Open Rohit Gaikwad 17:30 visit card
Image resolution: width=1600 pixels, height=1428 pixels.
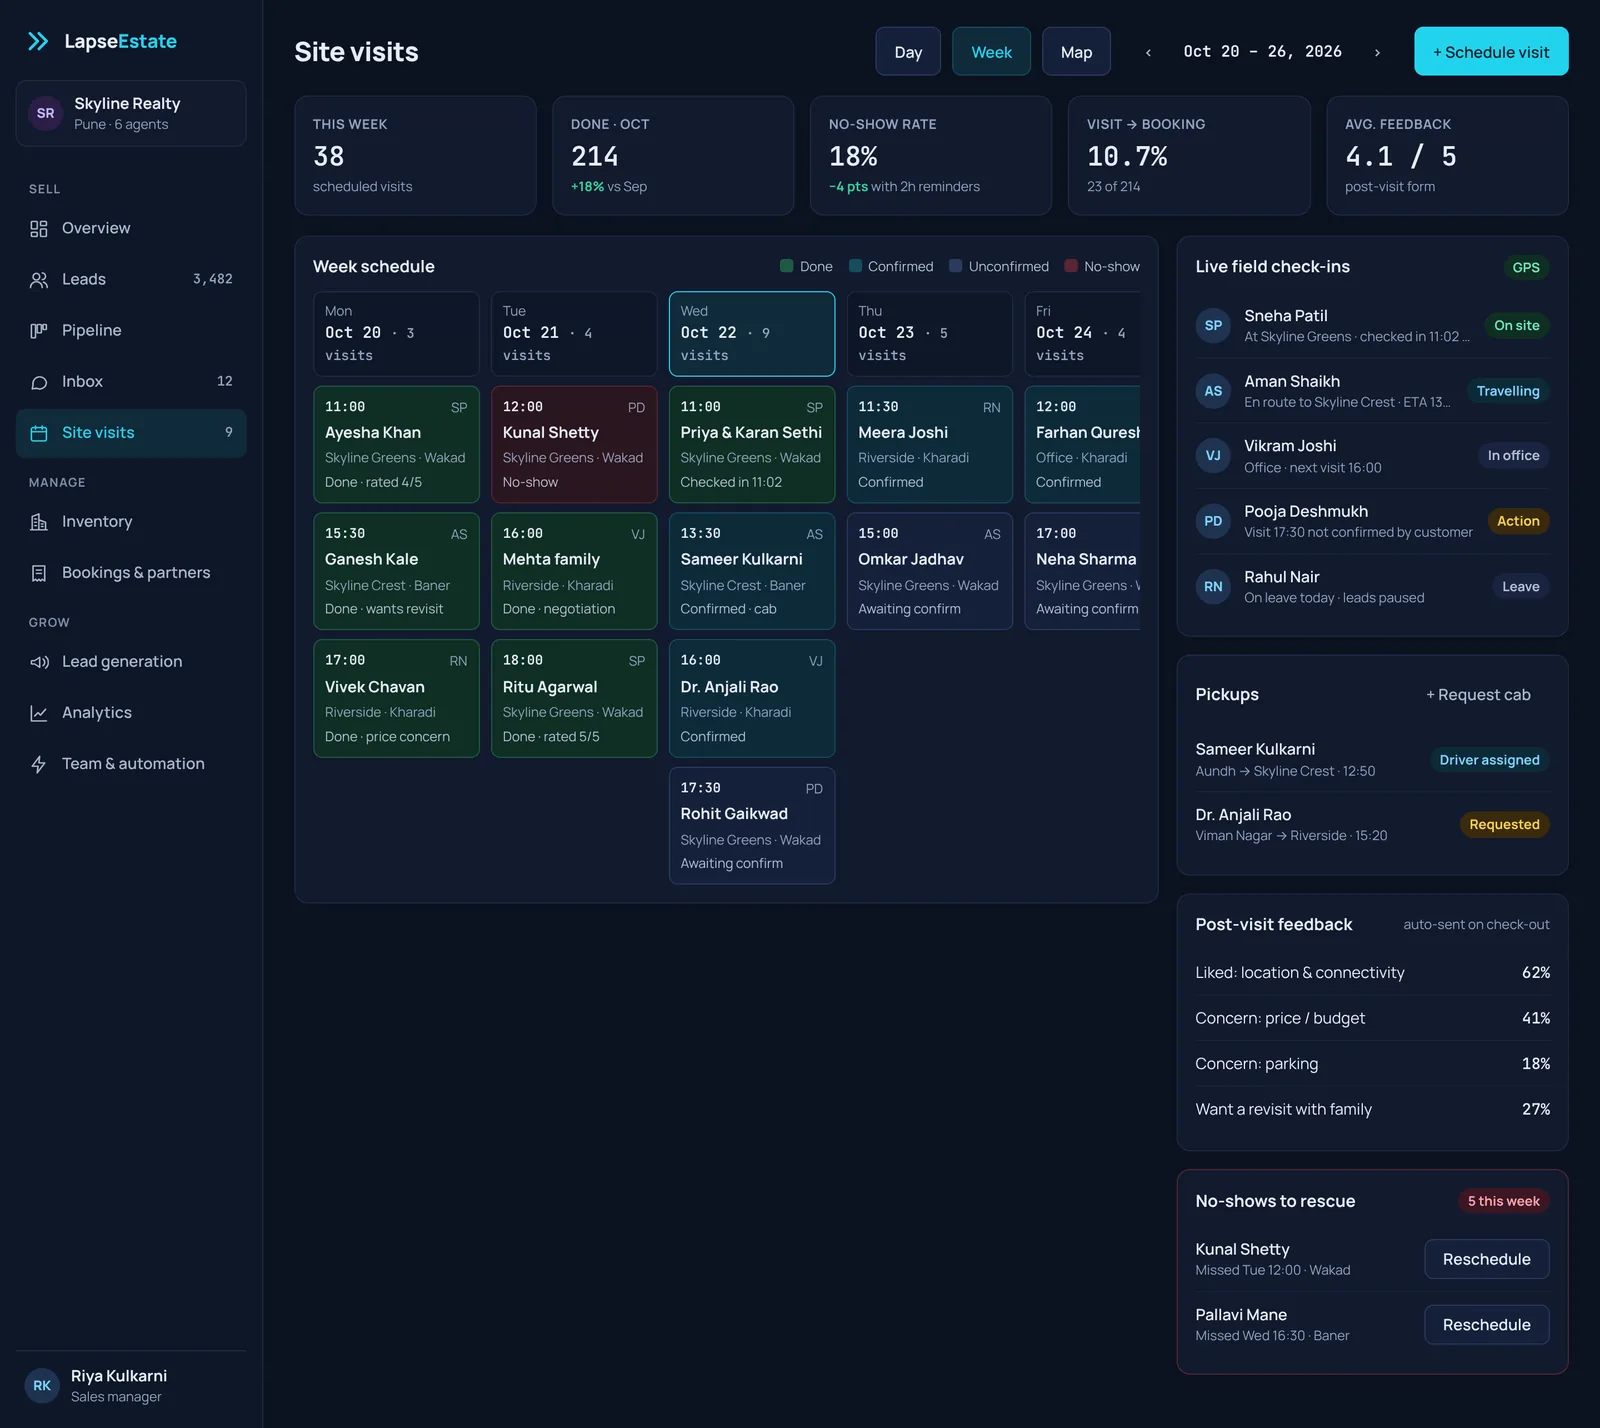point(752,826)
